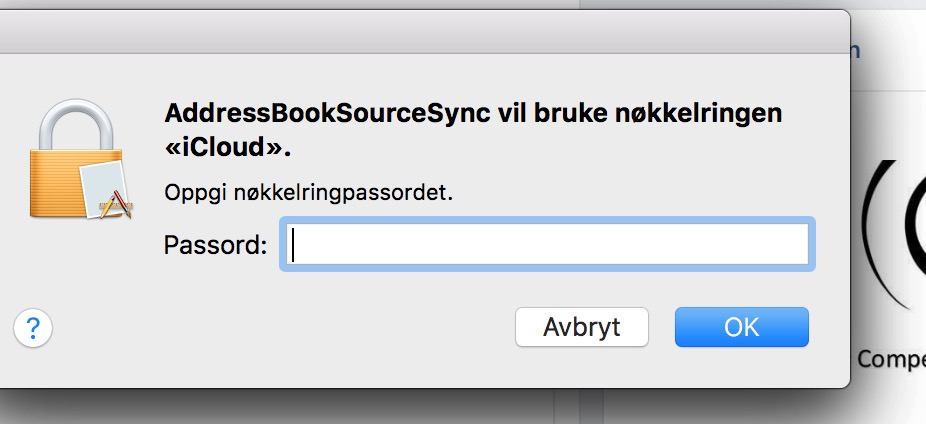Click the «iCloud» text in heading

click(x=227, y=147)
